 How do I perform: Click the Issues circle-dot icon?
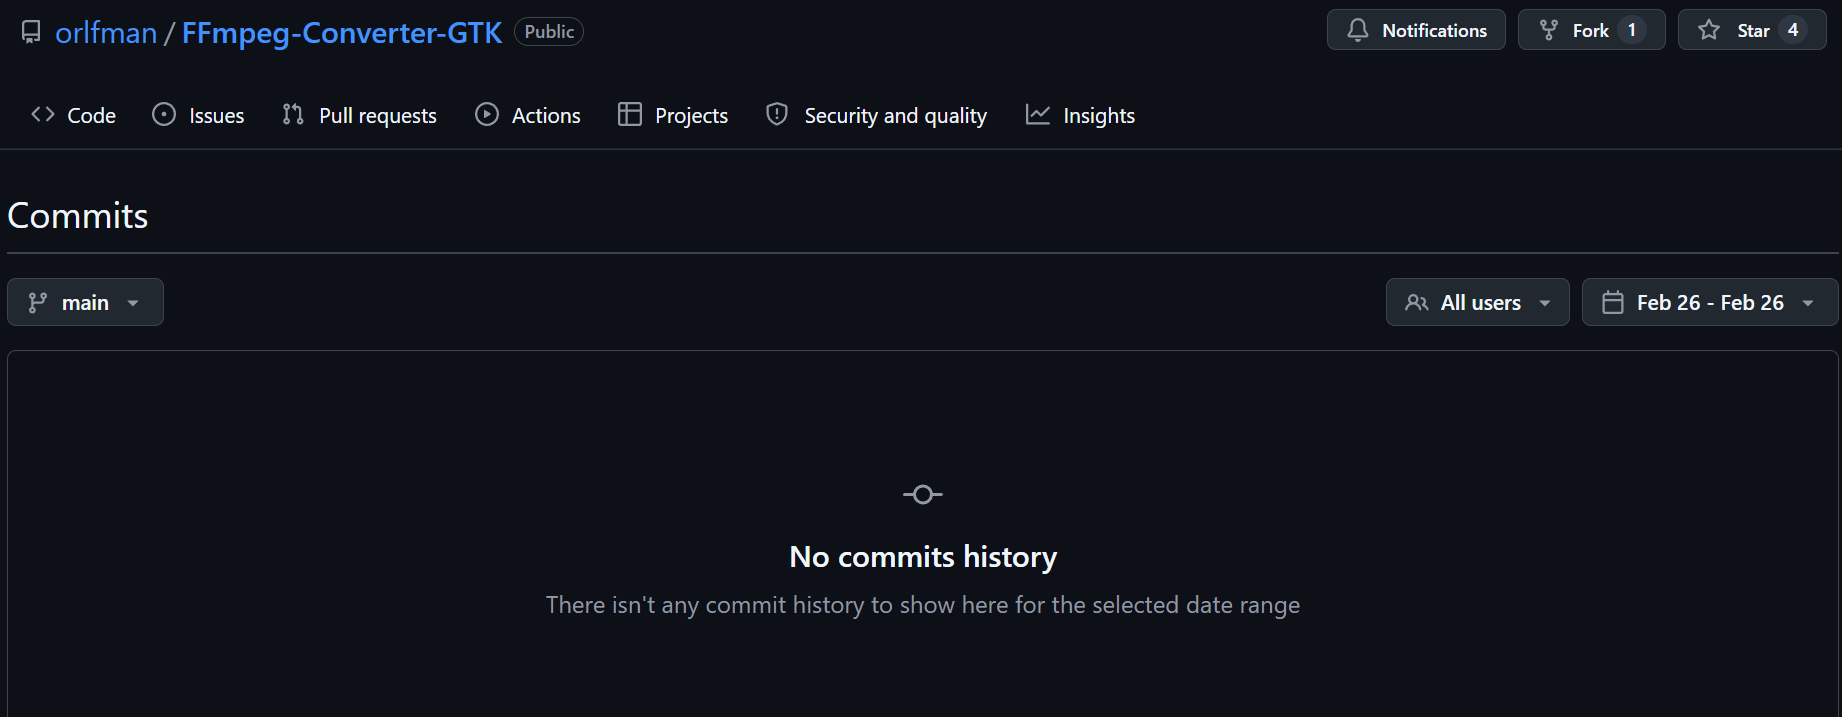click(164, 115)
